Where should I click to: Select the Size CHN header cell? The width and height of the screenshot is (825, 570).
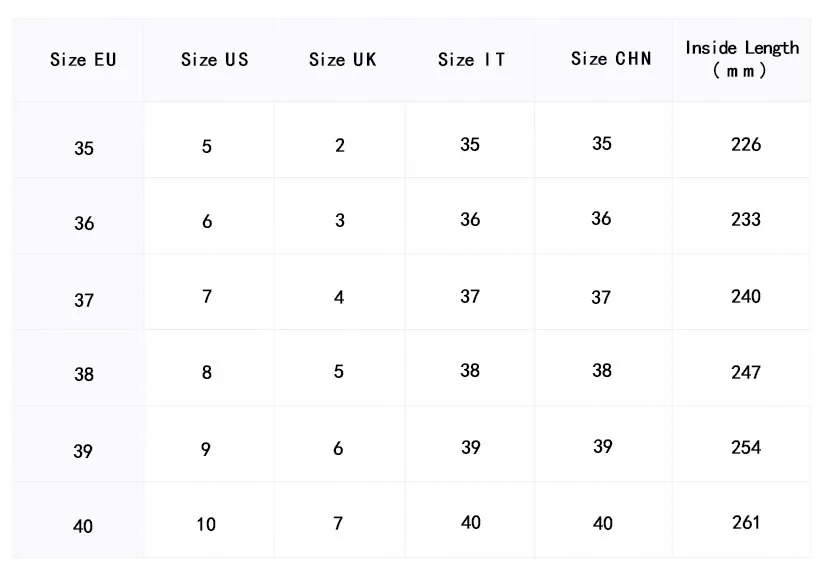611,59
